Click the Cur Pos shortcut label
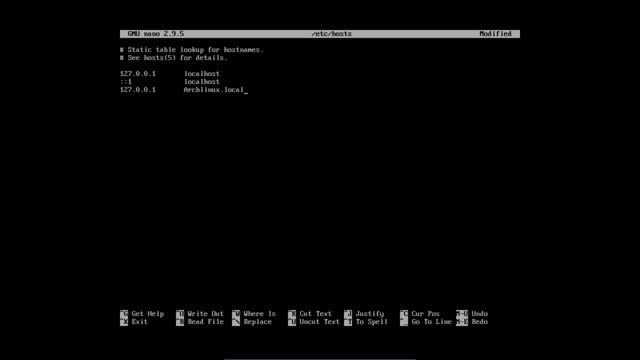This screenshot has width=640, height=360. tap(425, 314)
